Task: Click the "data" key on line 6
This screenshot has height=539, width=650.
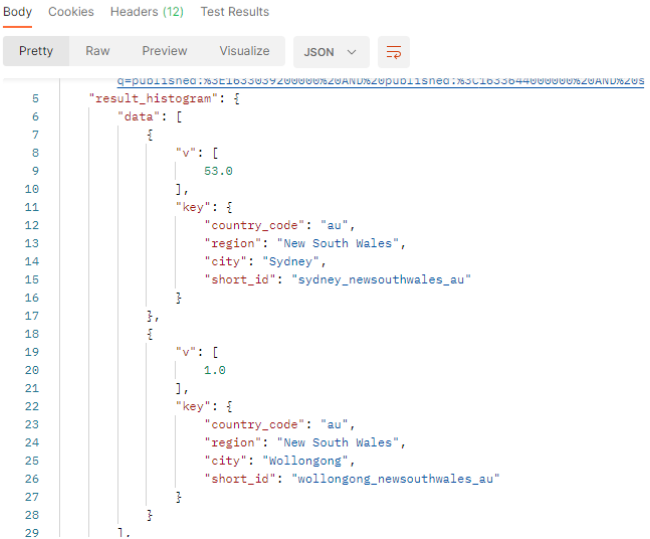Action: pos(139,117)
